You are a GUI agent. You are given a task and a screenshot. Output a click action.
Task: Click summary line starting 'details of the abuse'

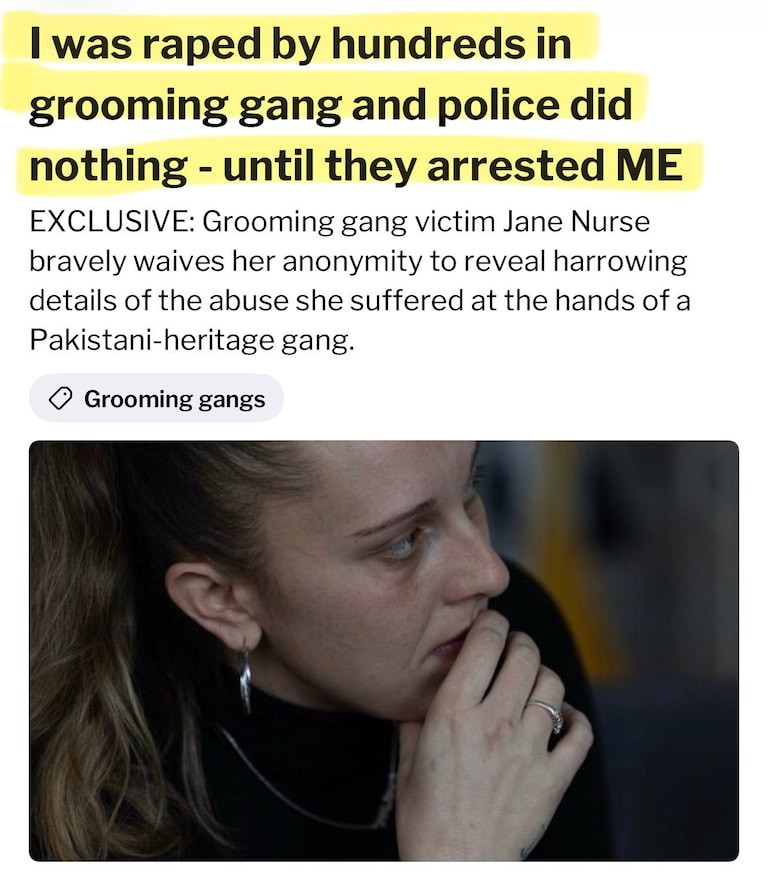coord(360,301)
